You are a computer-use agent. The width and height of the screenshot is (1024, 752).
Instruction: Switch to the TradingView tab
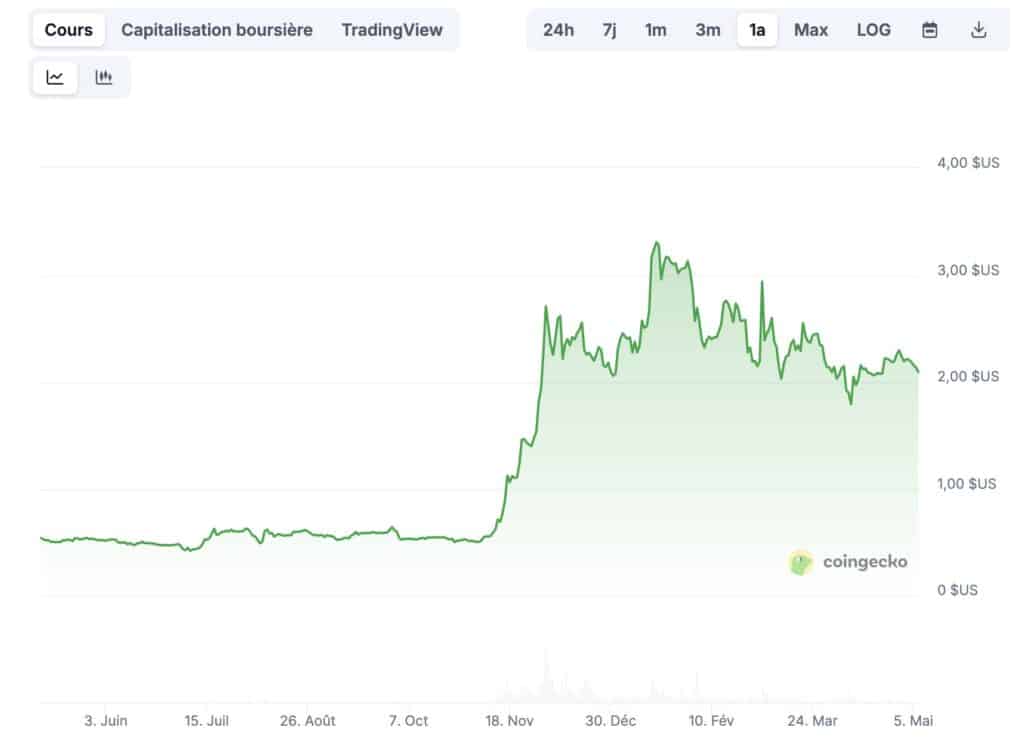(x=392, y=30)
